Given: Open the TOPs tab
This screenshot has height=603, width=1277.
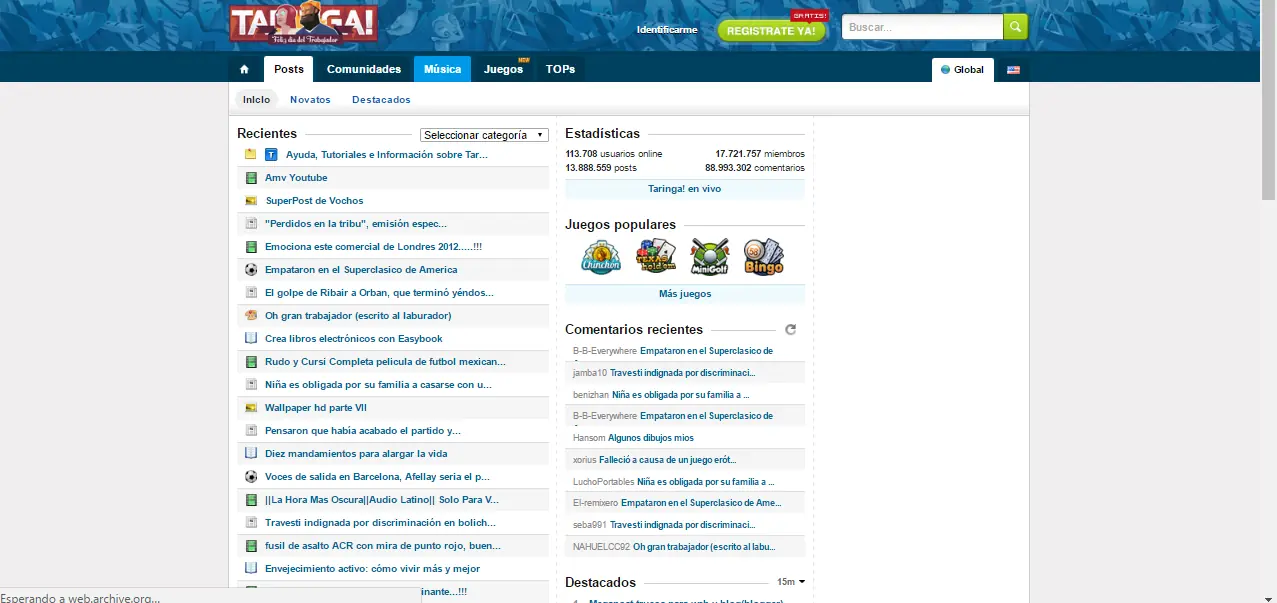Looking at the screenshot, I should [x=560, y=69].
